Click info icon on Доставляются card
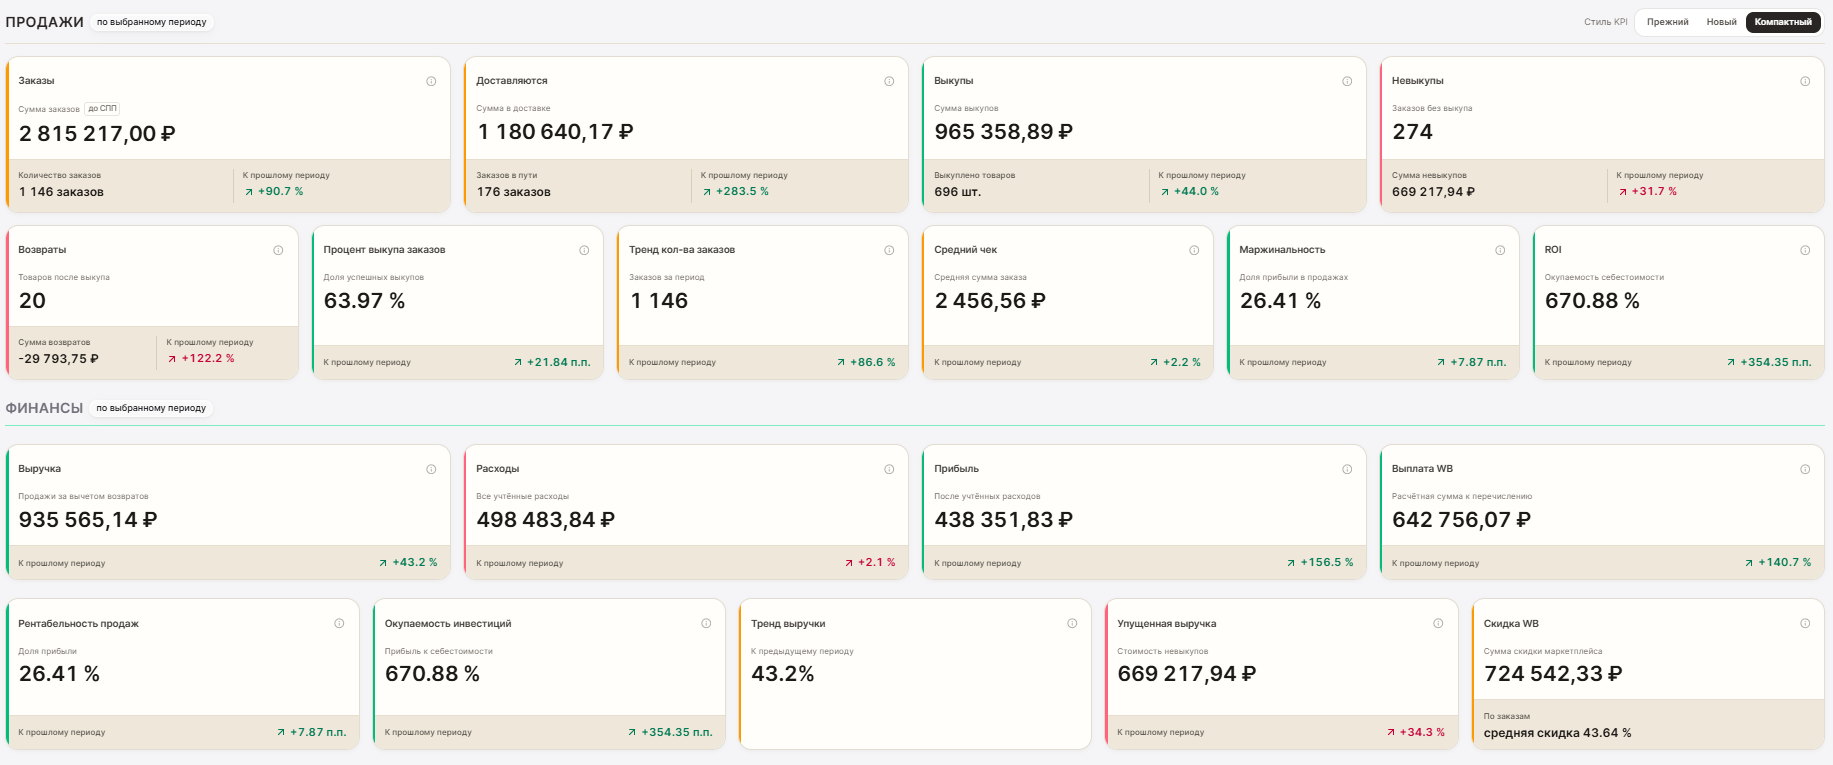Image resolution: width=1833 pixels, height=765 pixels. coord(889,81)
